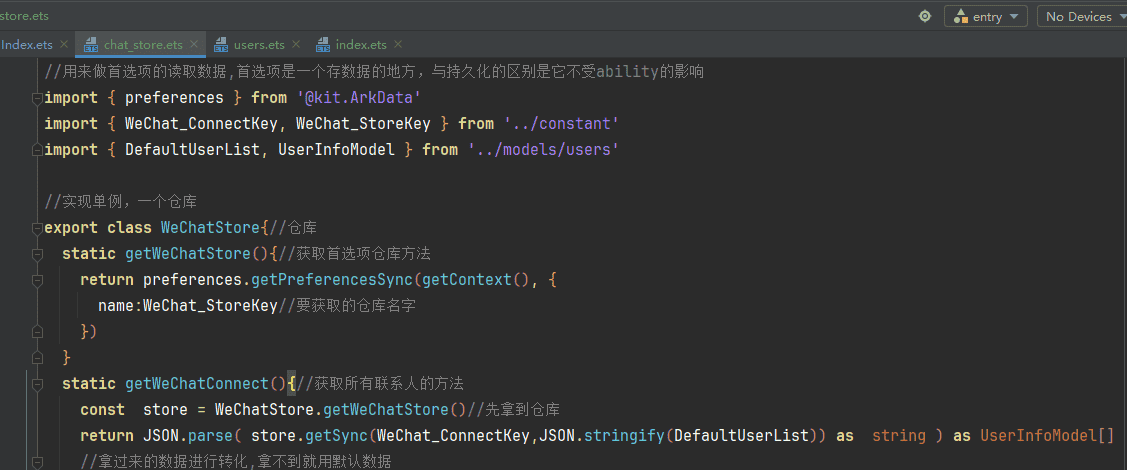Fold the getWeChatConnect method in gutter

37,384
